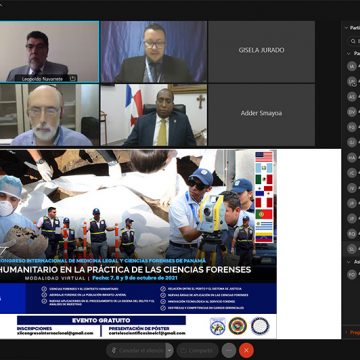
Task: Select the GJ participant avatar
Action: click(352, 142)
